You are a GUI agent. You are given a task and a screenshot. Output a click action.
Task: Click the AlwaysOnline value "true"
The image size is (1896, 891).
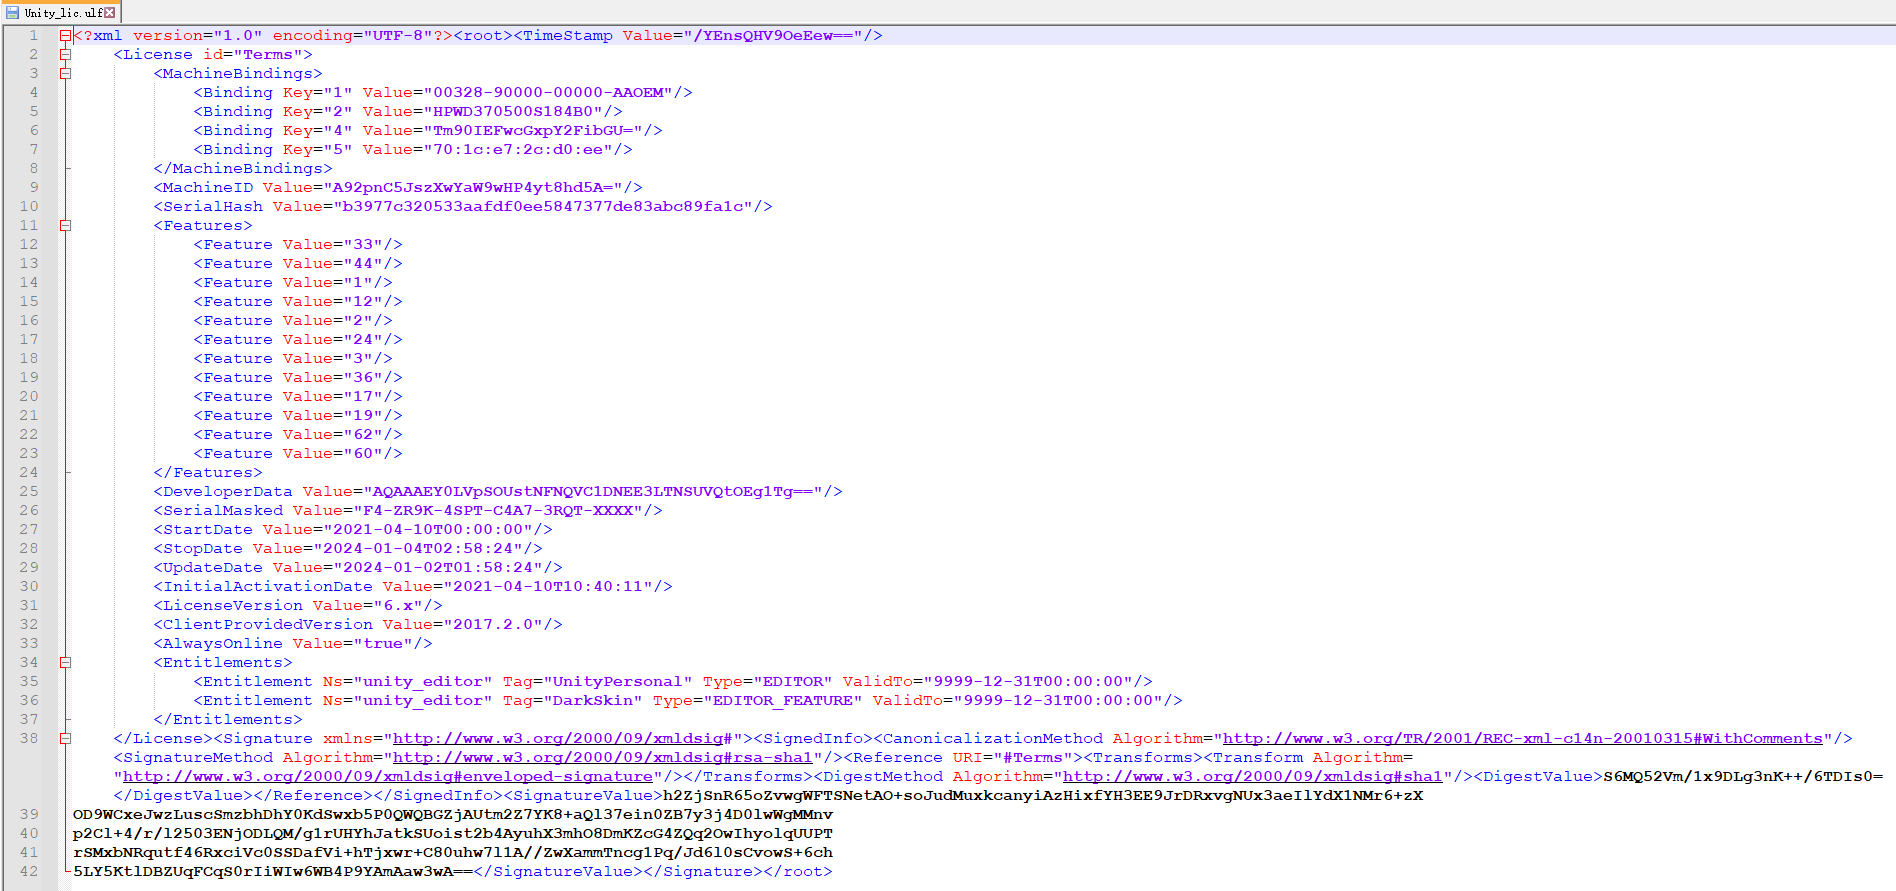(x=383, y=643)
